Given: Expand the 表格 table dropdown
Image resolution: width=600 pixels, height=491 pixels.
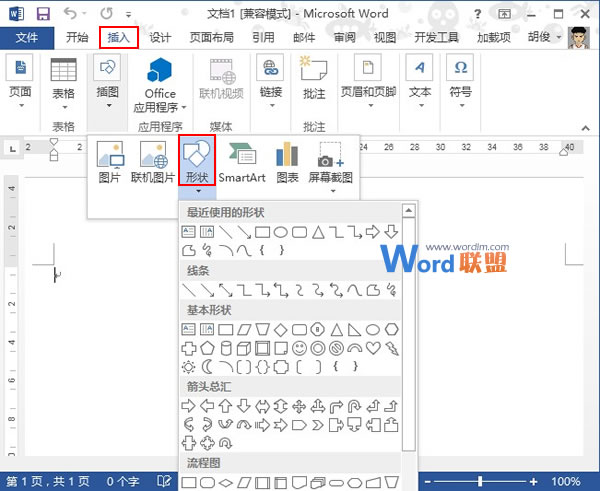Looking at the screenshot, I should (x=64, y=107).
